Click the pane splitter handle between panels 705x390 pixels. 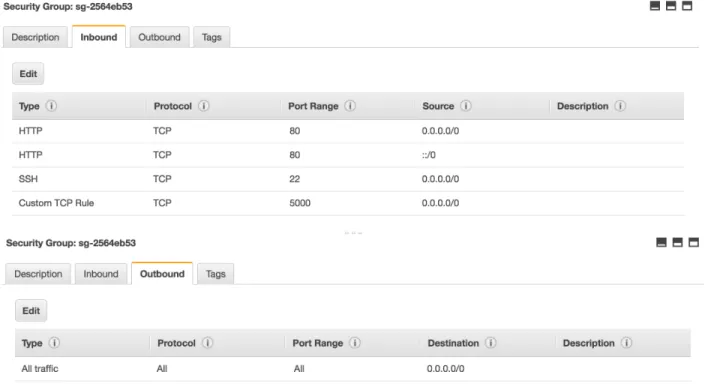(x=353, y=233)
